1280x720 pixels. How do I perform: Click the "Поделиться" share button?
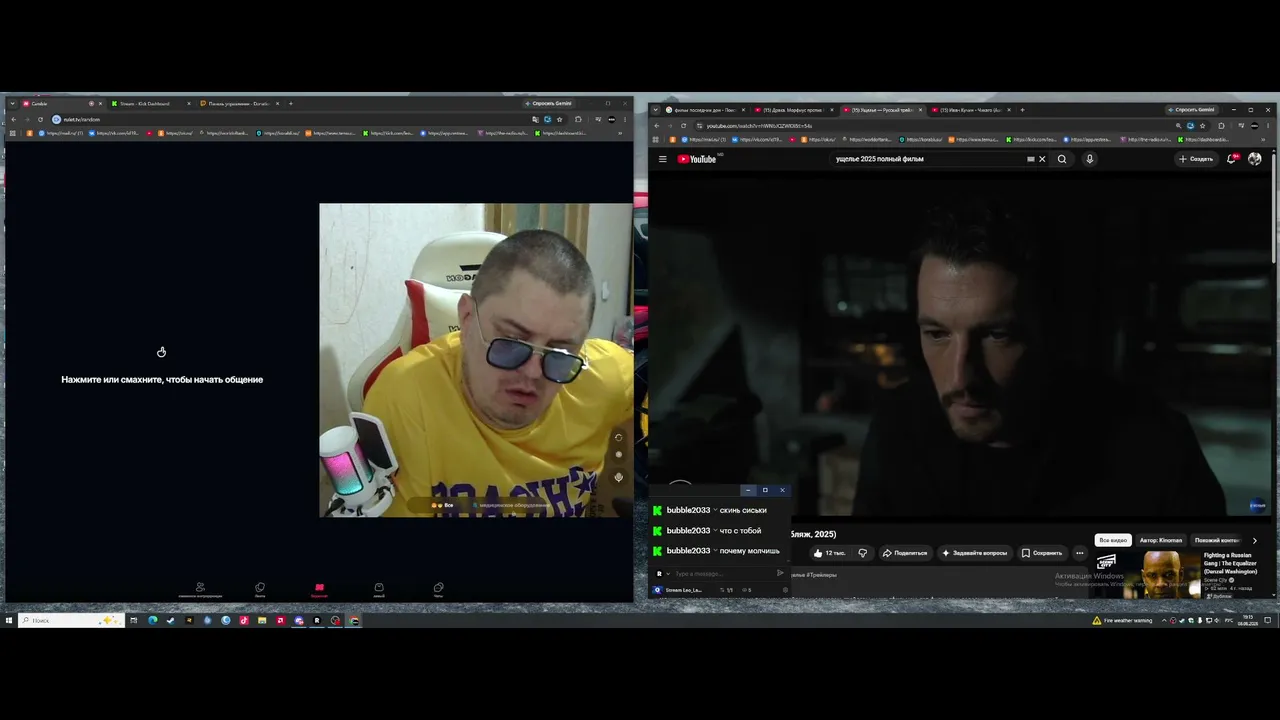click(905, 553)
